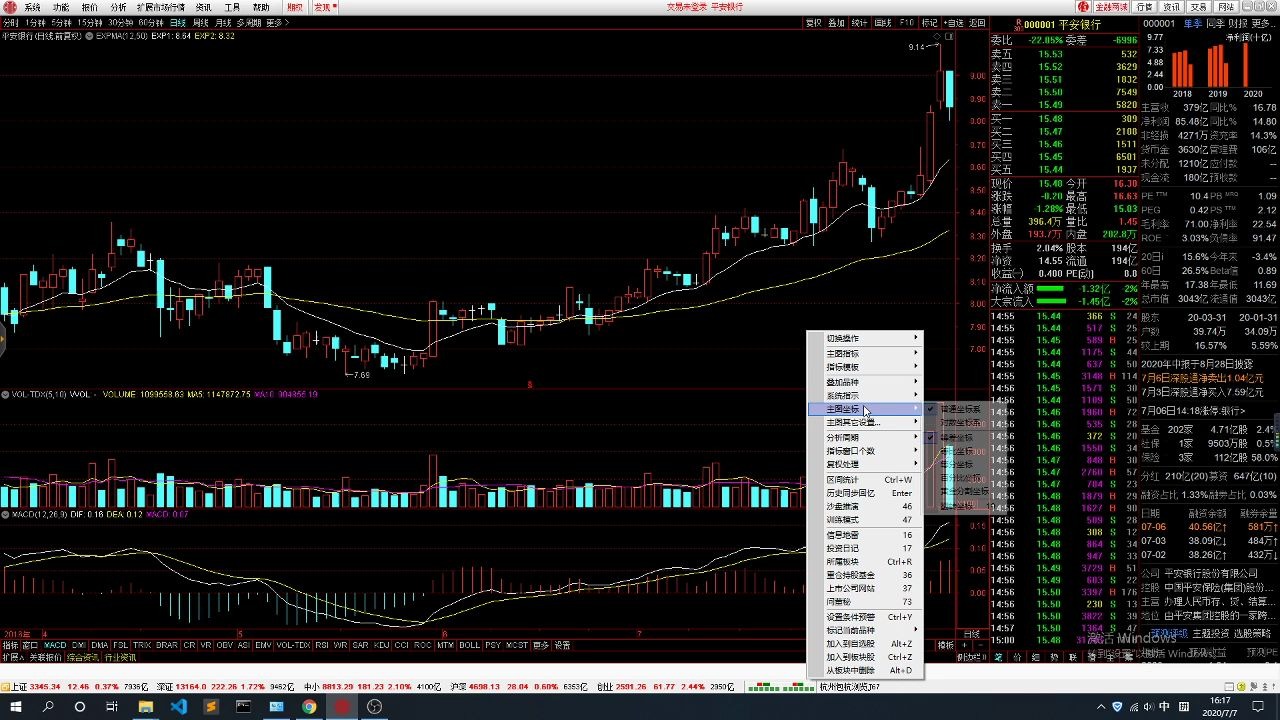Open terminal icon in taskbar
This screenshot has height=720, width=1280.
(x=243, y=706)
